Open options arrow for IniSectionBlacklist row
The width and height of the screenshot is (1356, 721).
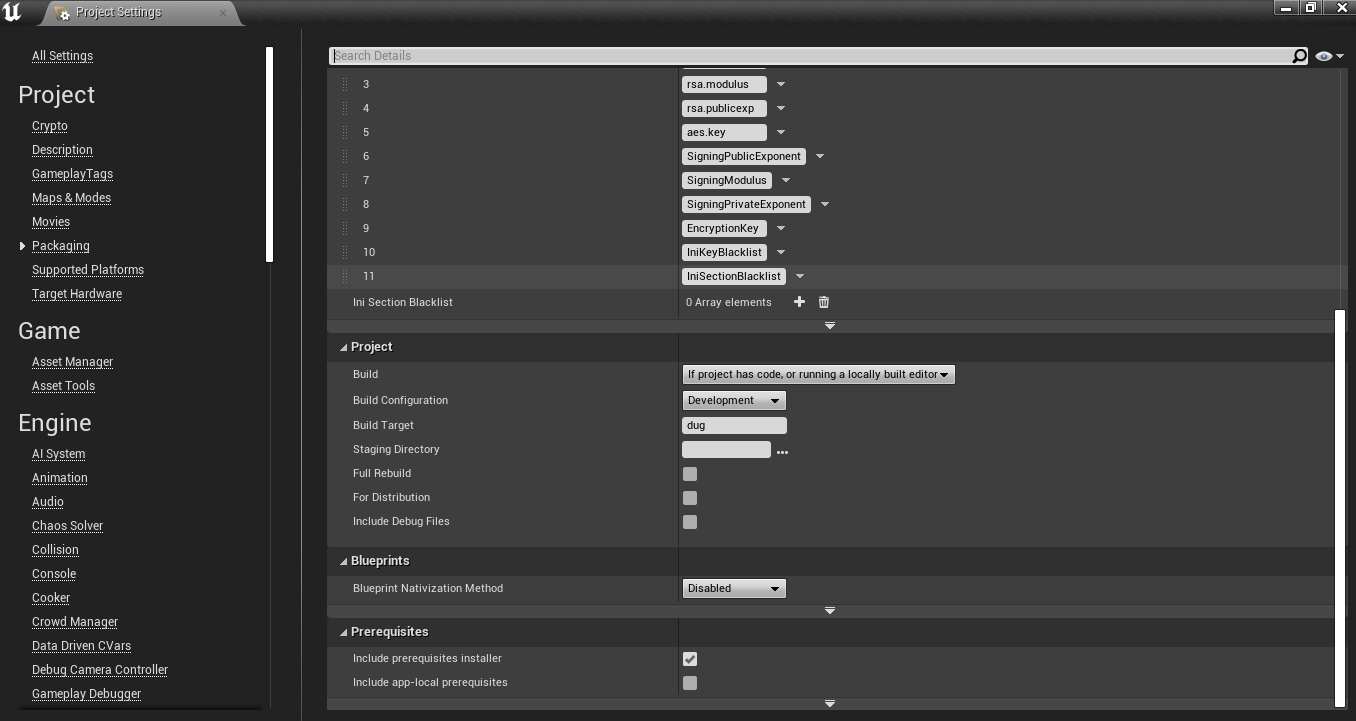point(800,276)
